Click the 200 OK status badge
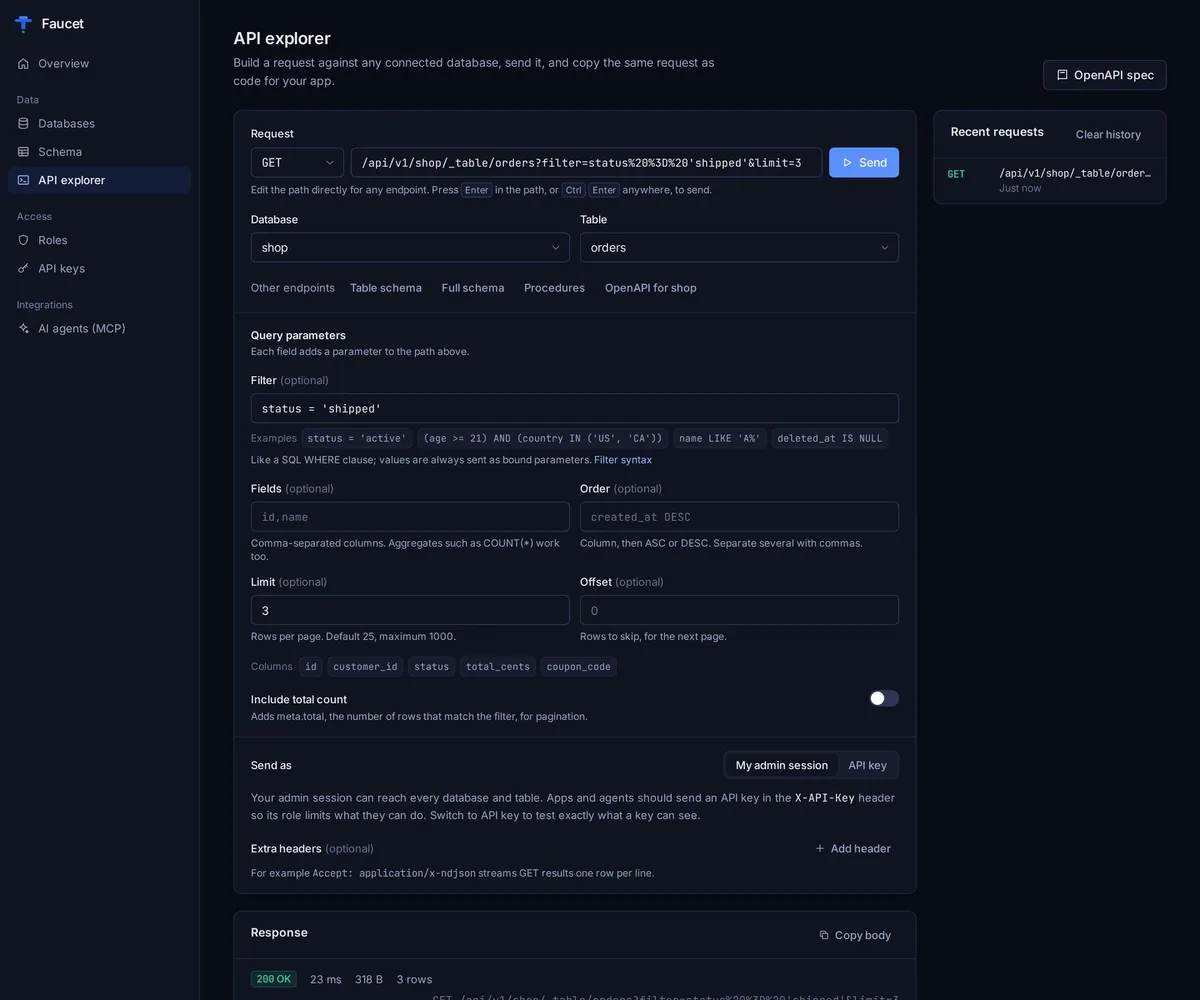1200x1000 pixels. tap(274, 979)
